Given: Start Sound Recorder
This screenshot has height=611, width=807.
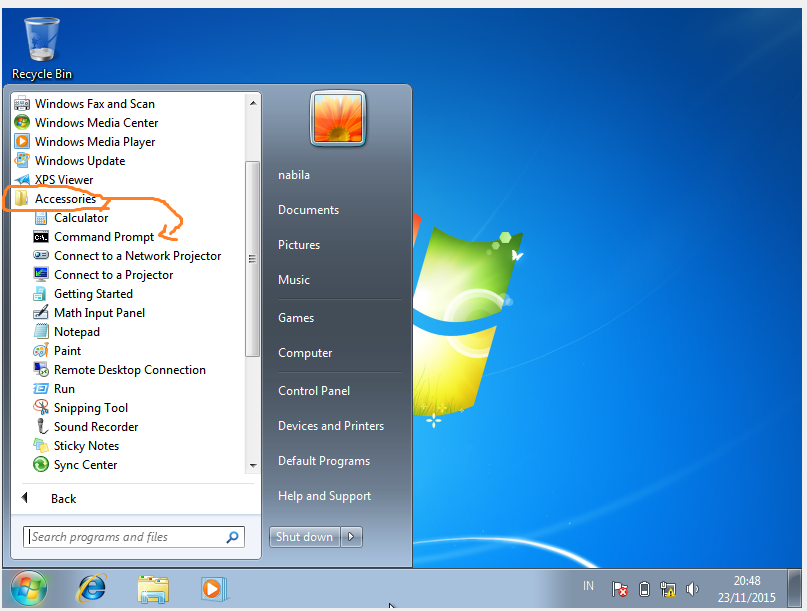Looking at the screenshot, I should click(x=92, y=426).
